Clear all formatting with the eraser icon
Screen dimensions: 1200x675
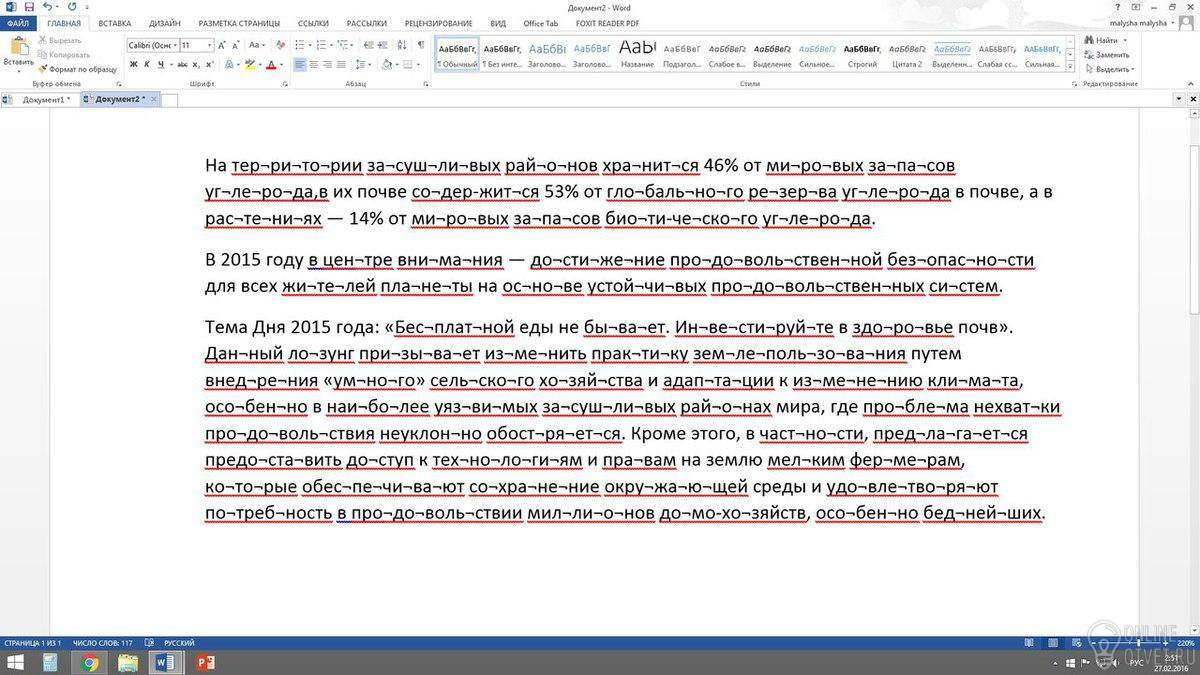pyautogui.click(x=280, y=45)
